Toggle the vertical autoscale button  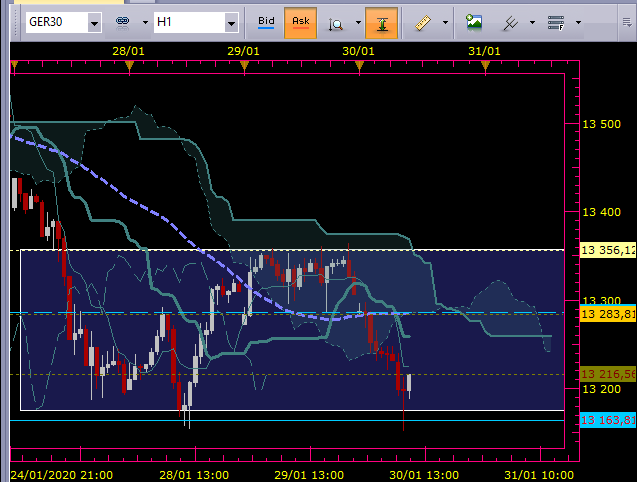pyautogui.click(x=381, y=23)
